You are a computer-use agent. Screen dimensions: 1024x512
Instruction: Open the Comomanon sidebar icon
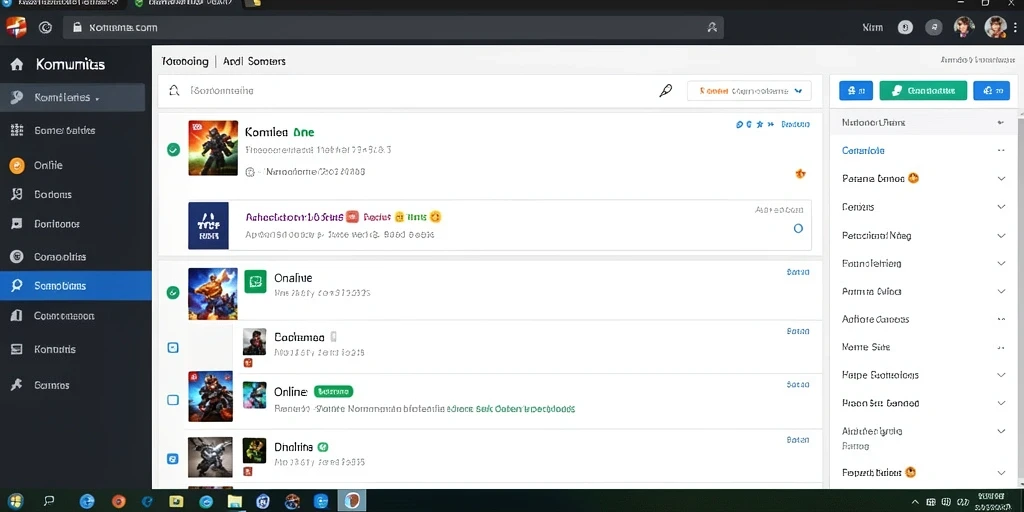(x=17, y=315)
